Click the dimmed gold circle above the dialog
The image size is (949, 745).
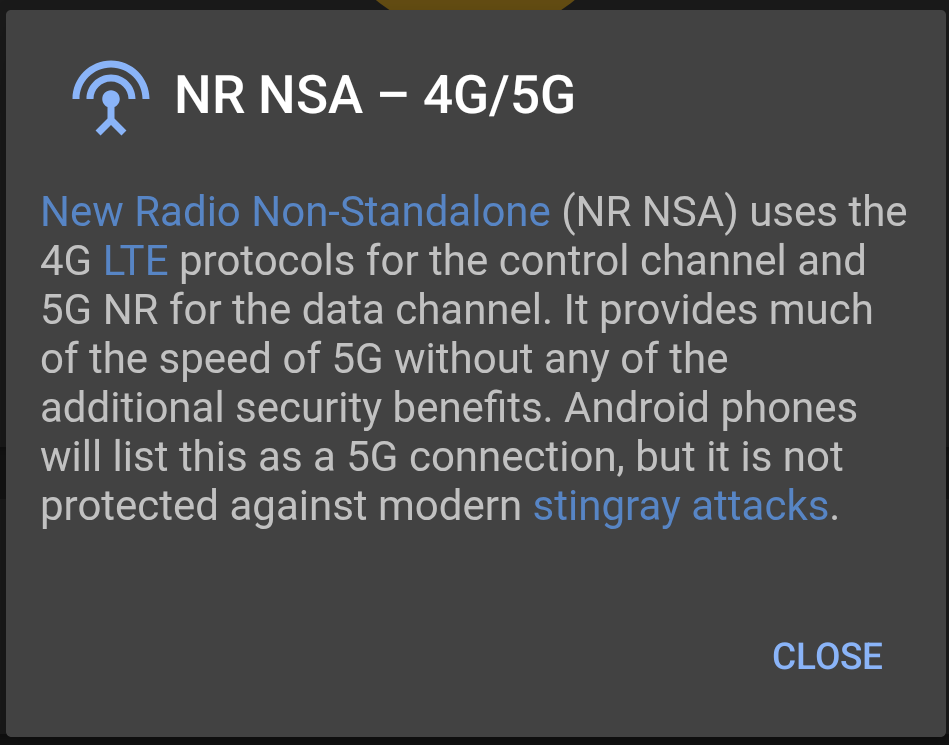(x=475, y=5)
